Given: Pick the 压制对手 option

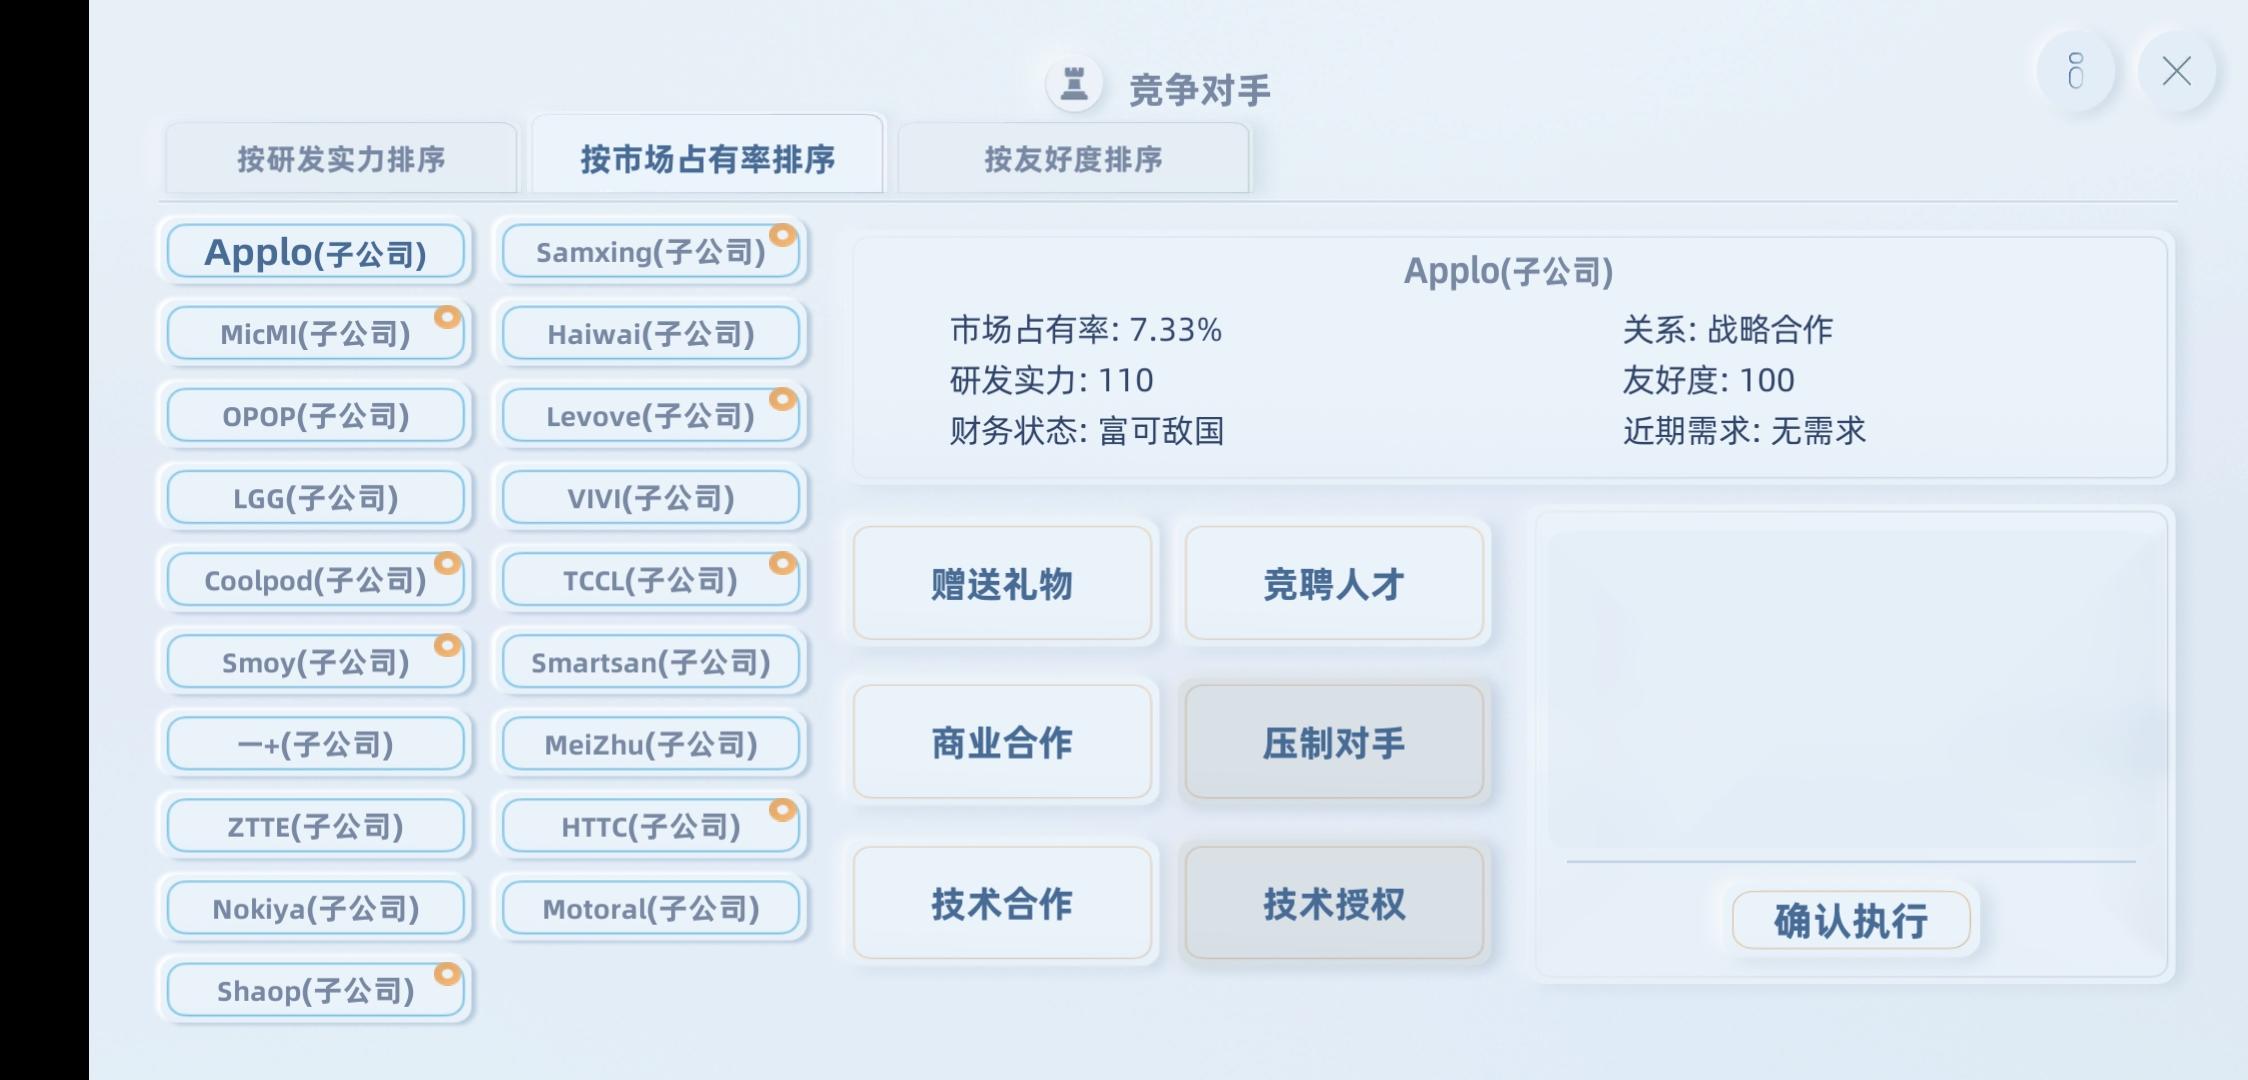Looking at the screenshot, I should 1334,742.
